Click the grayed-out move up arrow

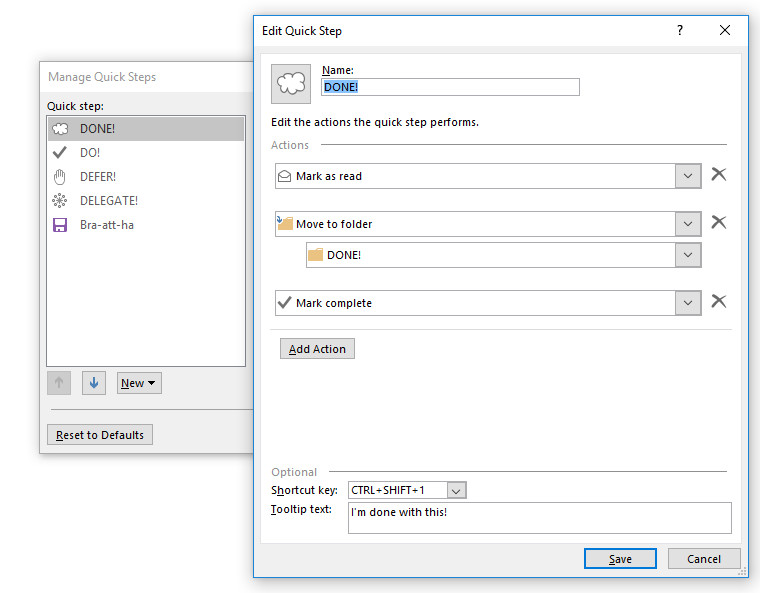pos(59,383)
